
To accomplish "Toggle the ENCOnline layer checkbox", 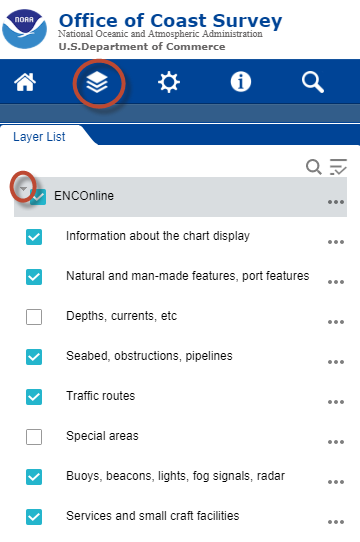I will (38, 197).
